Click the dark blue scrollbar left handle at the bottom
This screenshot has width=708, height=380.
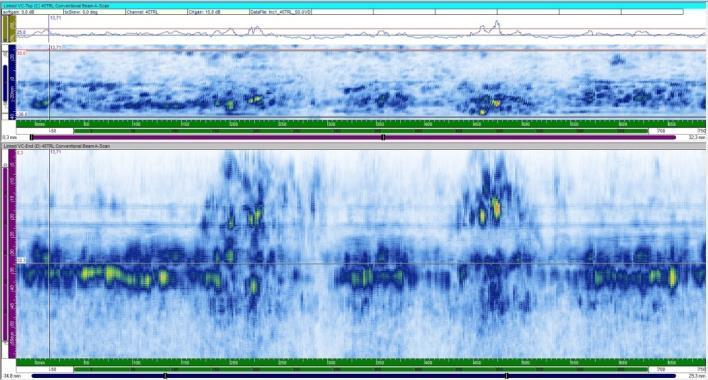coord(165,375)
